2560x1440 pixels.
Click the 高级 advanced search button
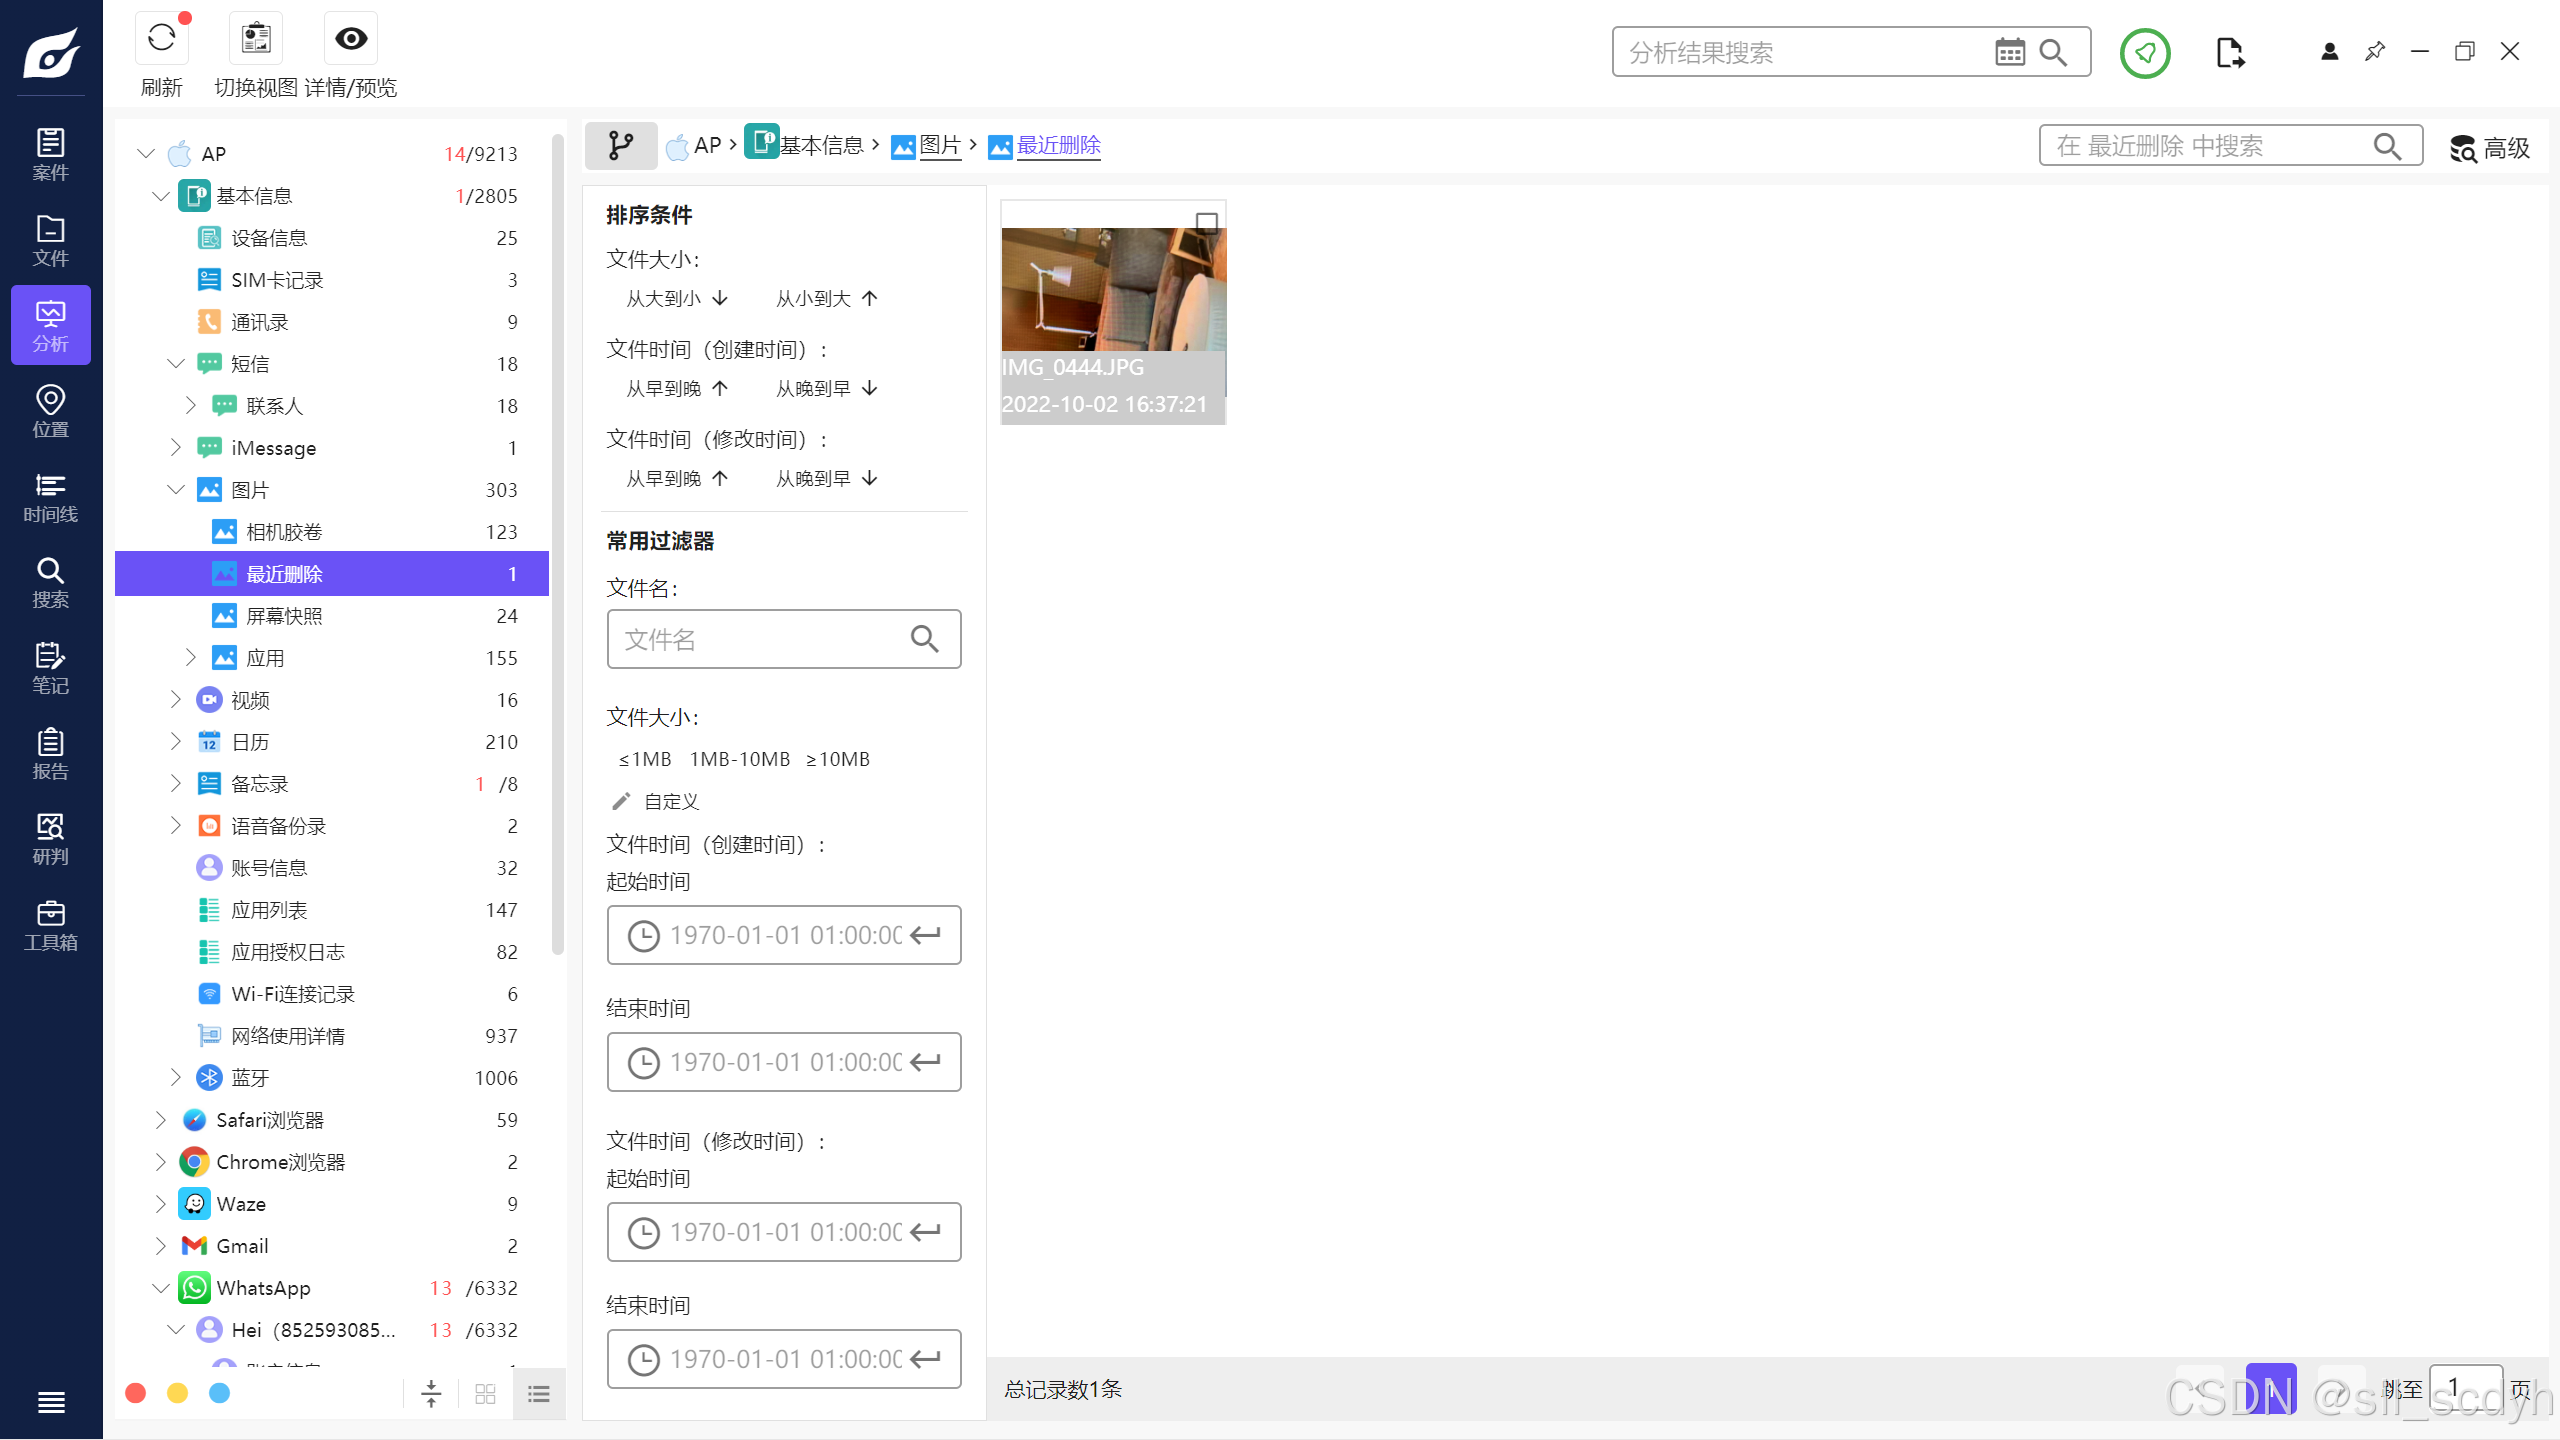click(2489, 148)
